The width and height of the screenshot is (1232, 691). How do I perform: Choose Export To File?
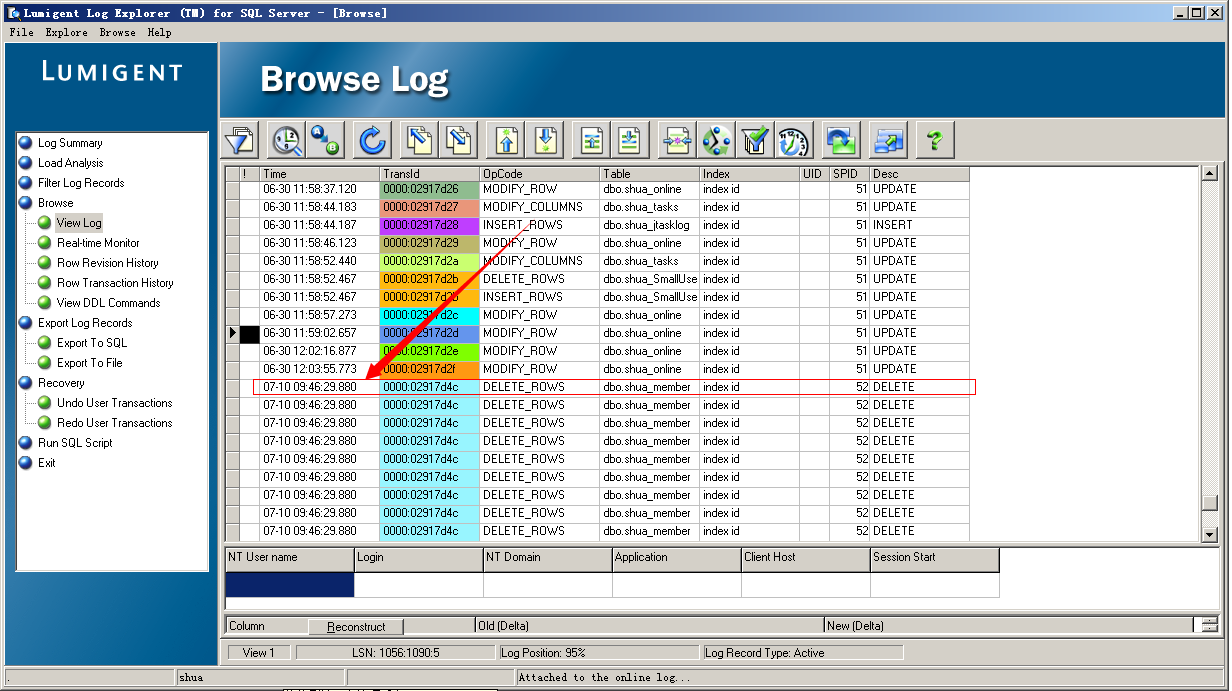[90, 363]
